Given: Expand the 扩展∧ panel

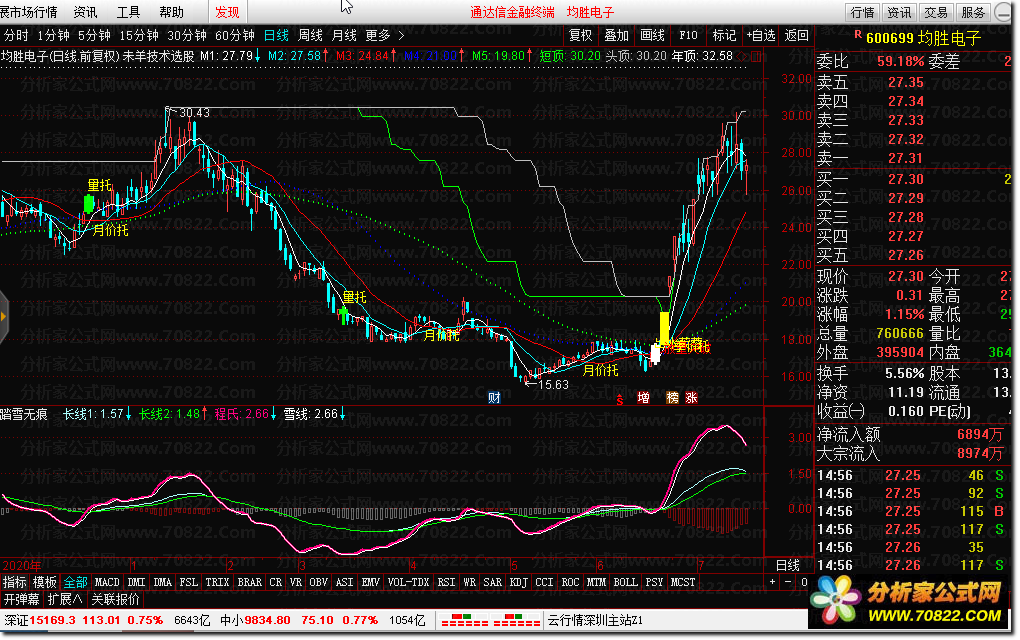Looking at the screenshot, I should [x=65, y=599].
